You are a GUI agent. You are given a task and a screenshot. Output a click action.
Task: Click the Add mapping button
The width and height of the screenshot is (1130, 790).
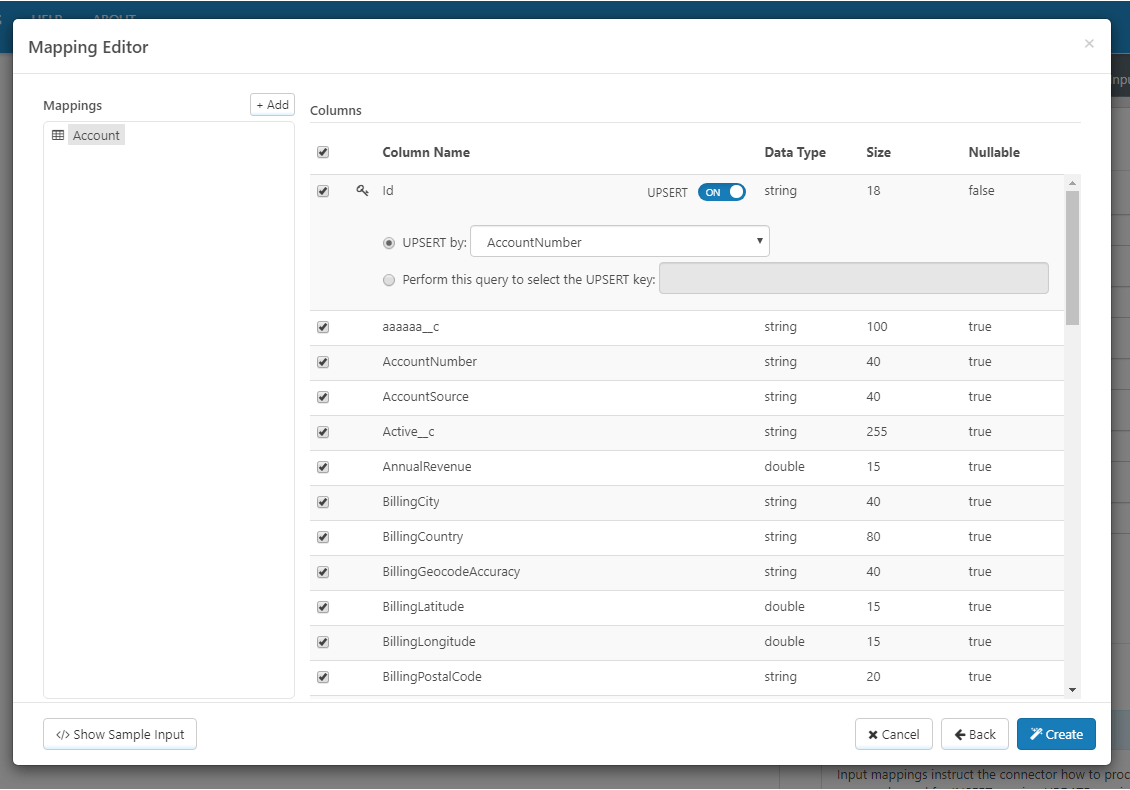[272, 105]
